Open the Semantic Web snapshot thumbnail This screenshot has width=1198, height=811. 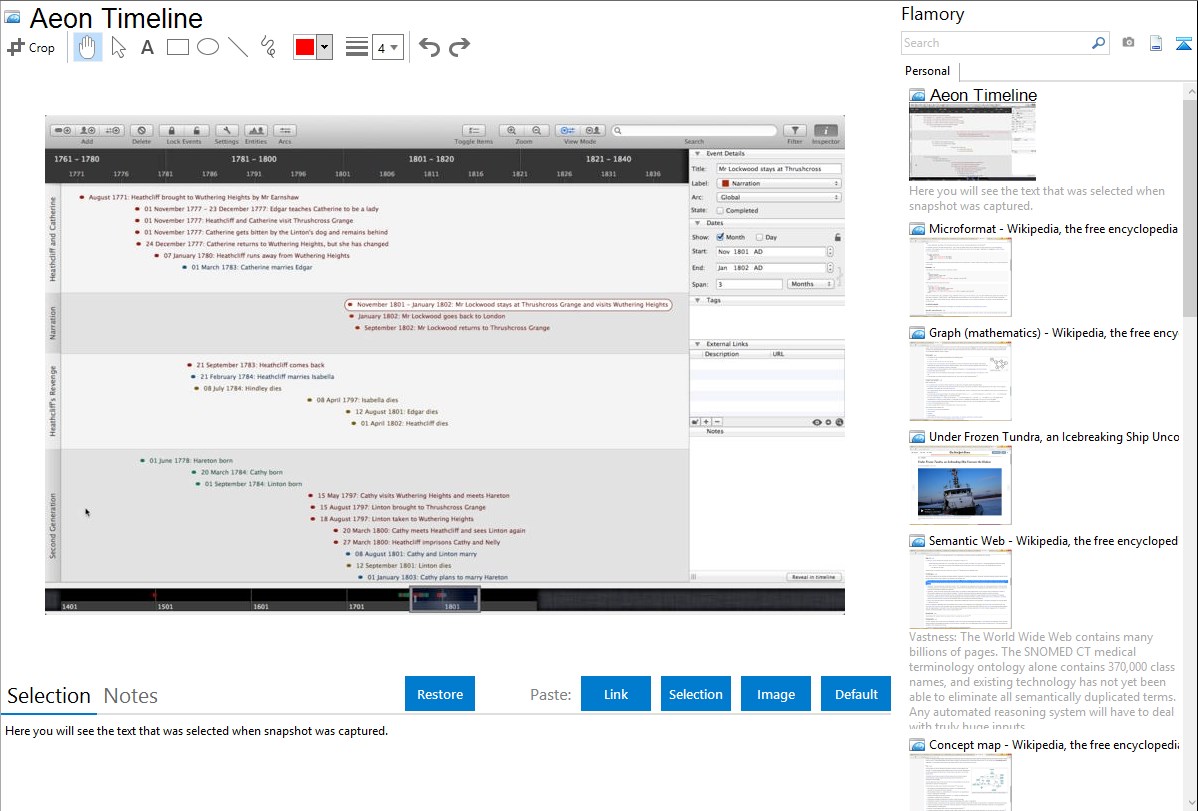click(960, 589)
